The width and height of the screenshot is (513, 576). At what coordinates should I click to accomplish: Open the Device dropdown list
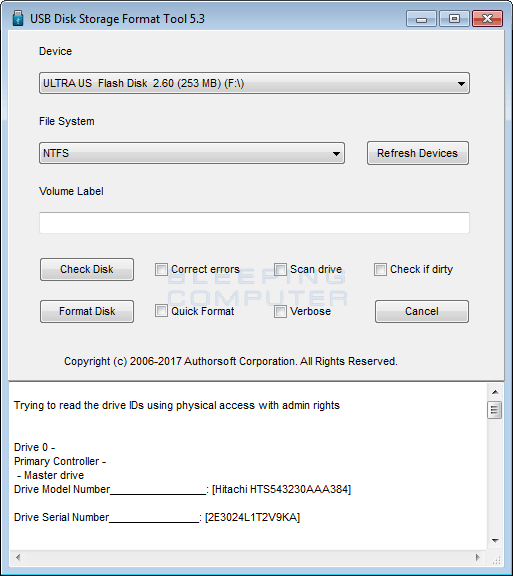(x=254, y=83)
